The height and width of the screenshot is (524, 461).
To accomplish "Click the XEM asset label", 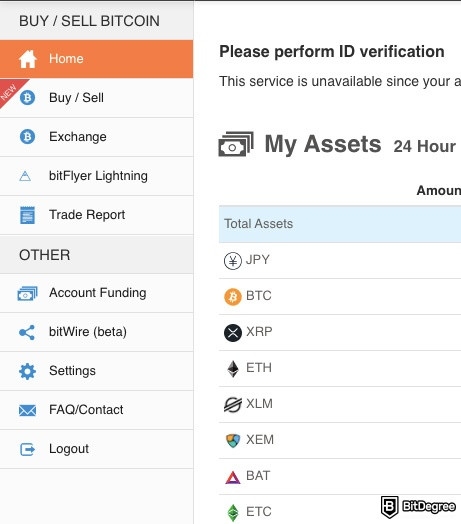I will 260,440.
